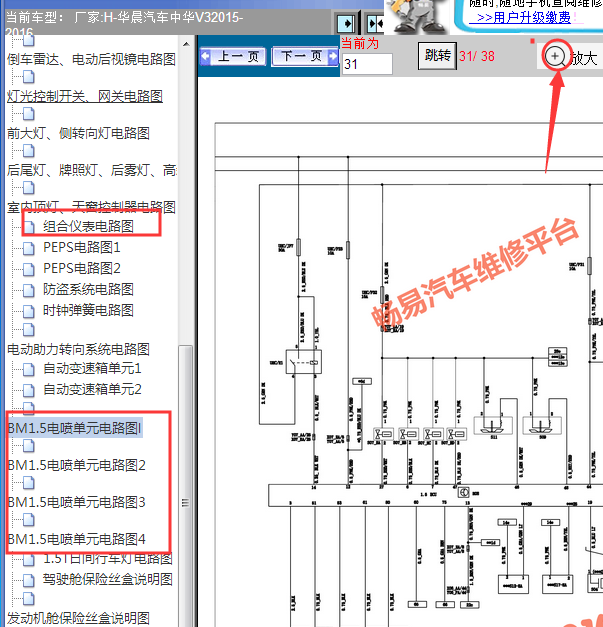Select PEPS电路图1 tree item

click(x=82, y=248)
